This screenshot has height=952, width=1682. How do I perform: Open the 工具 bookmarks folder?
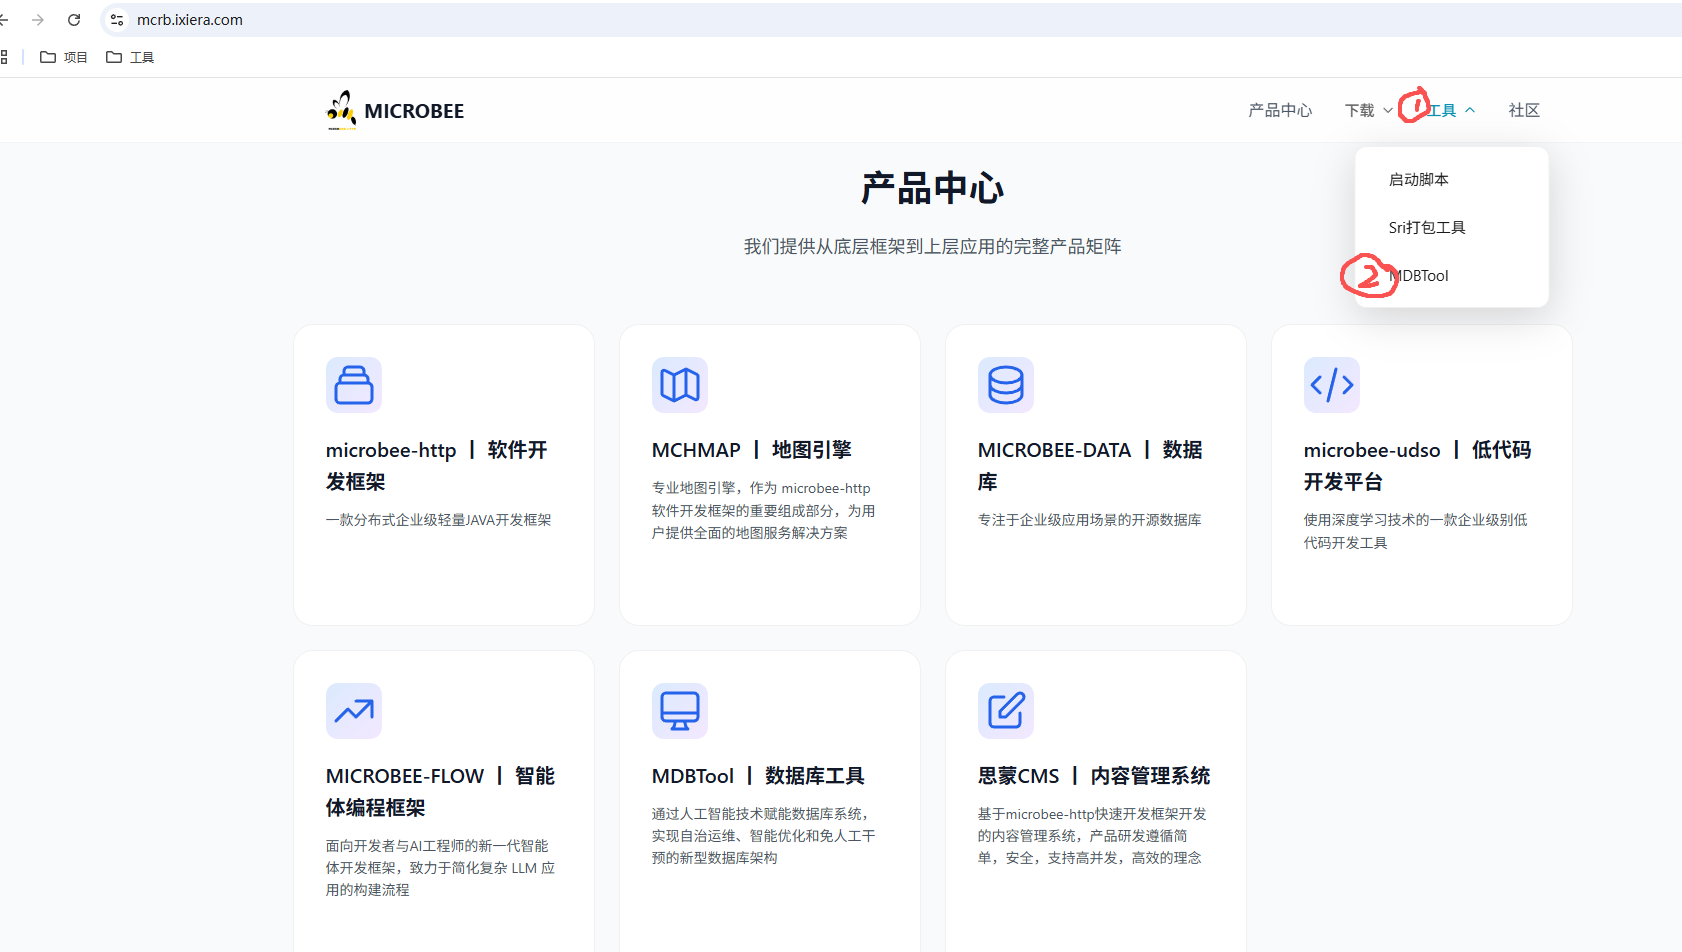point(130,57)
